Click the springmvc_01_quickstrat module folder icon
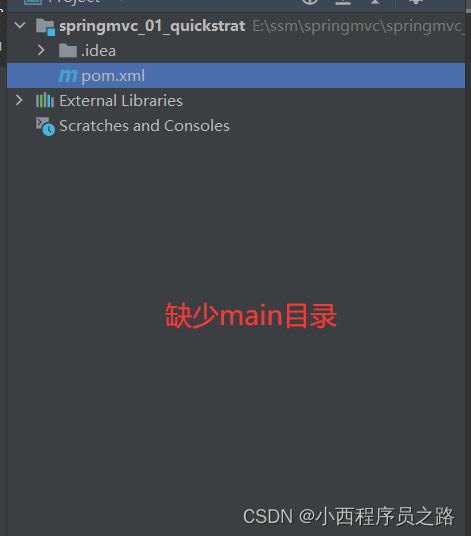The width and height of the screenshot is (471, 536). tap(45, 27)
